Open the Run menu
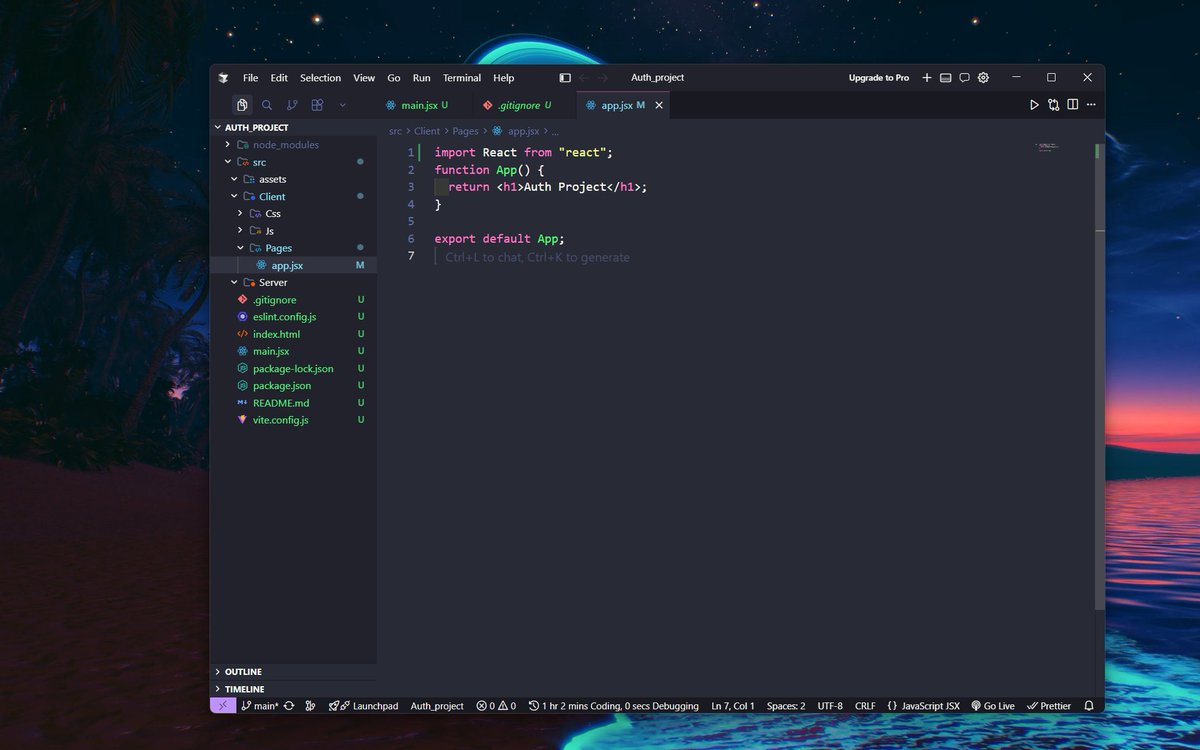The height and width of the screenshot is (750, 1200). click(422, 78)
